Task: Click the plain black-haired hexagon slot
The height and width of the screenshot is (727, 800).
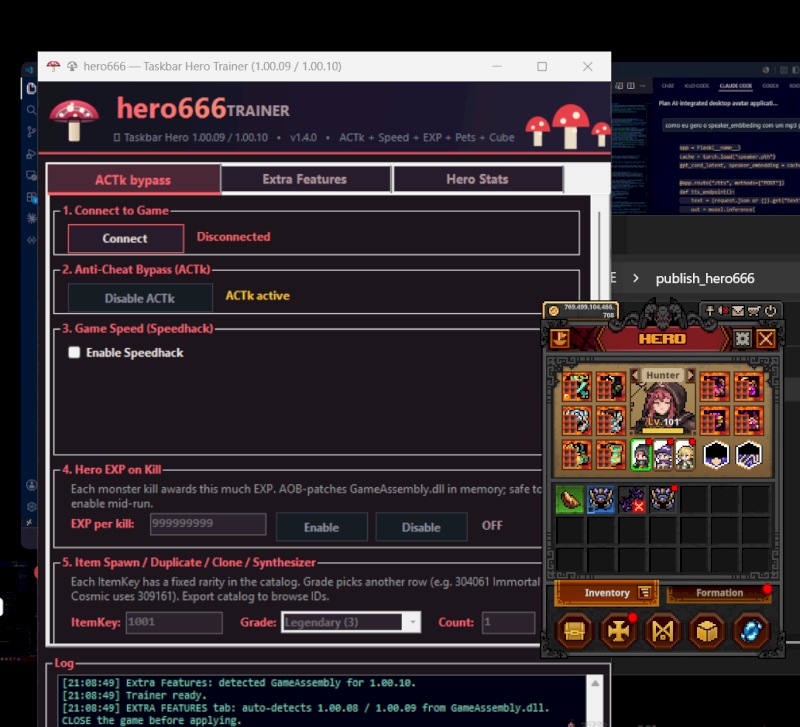Action: click(x=716, y=455)
